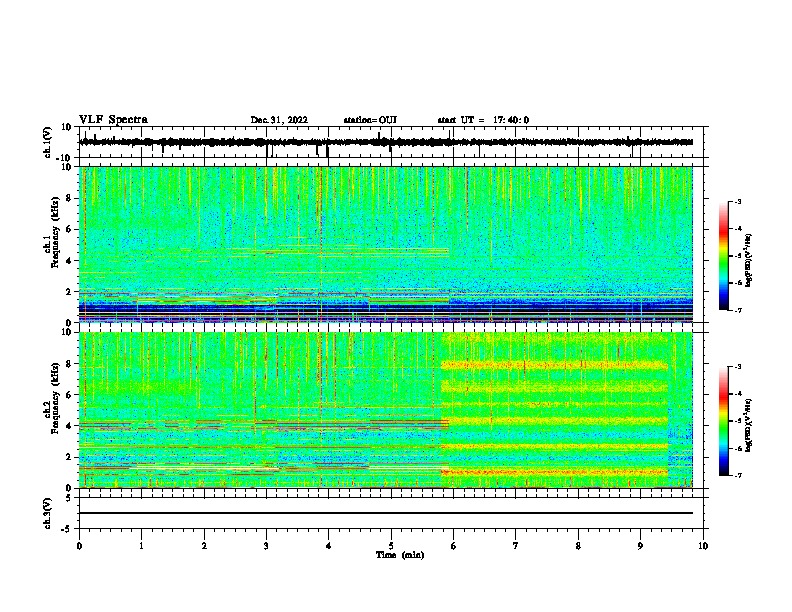
Task: Click the ch.1 colorbar "log(PSD)" unit label
Action: [x=748, y=260]
